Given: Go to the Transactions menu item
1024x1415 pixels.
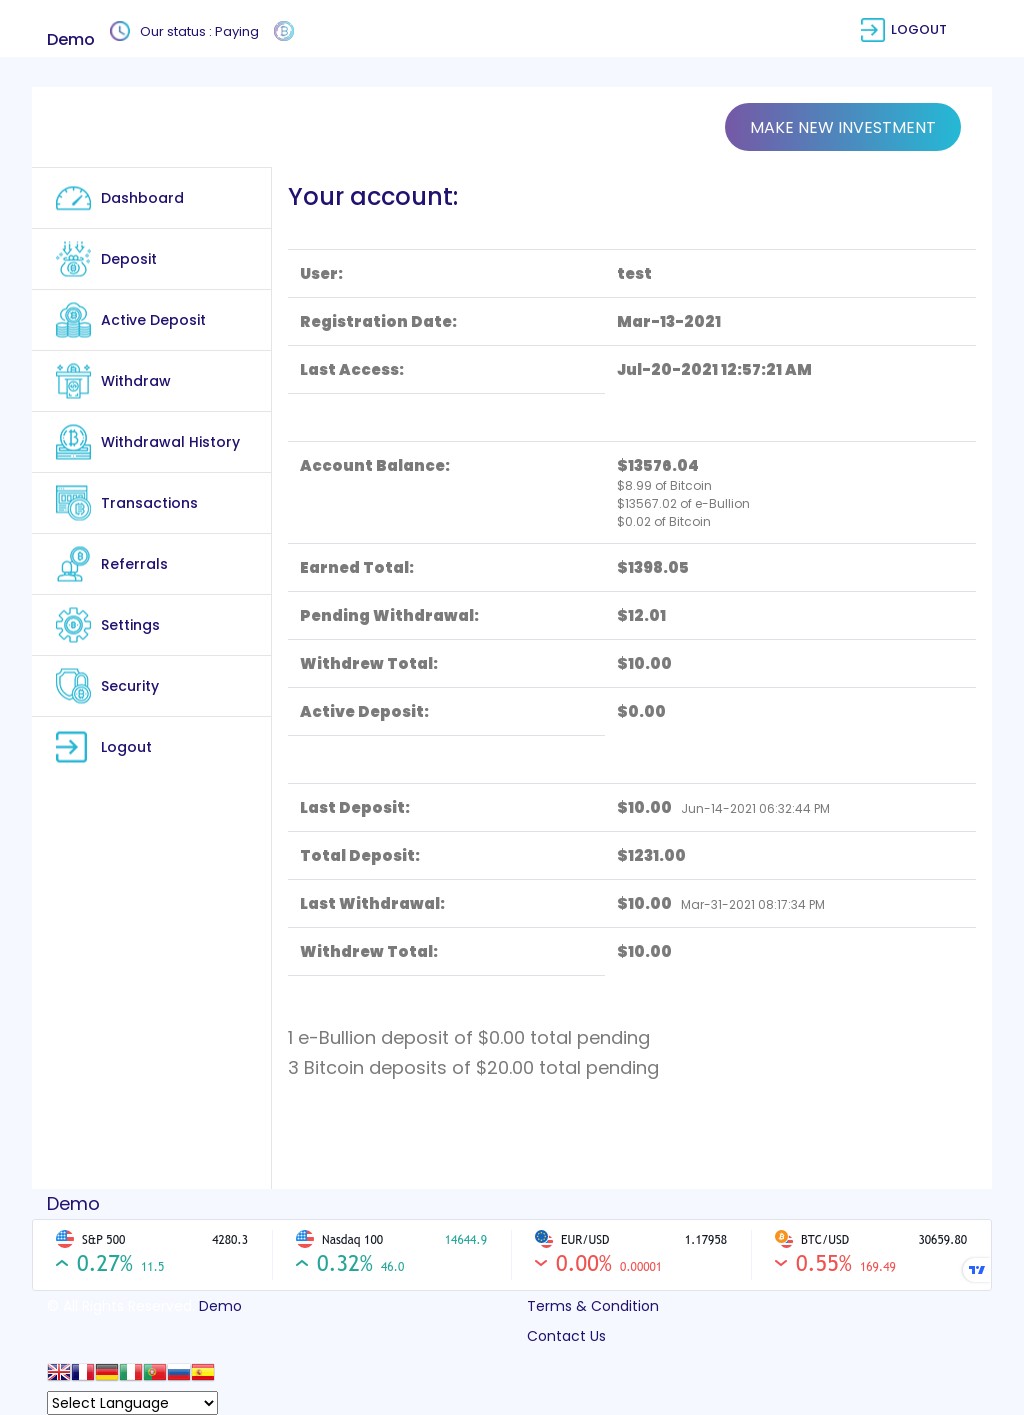Looking at the screenshot, I should coord(149,503).
